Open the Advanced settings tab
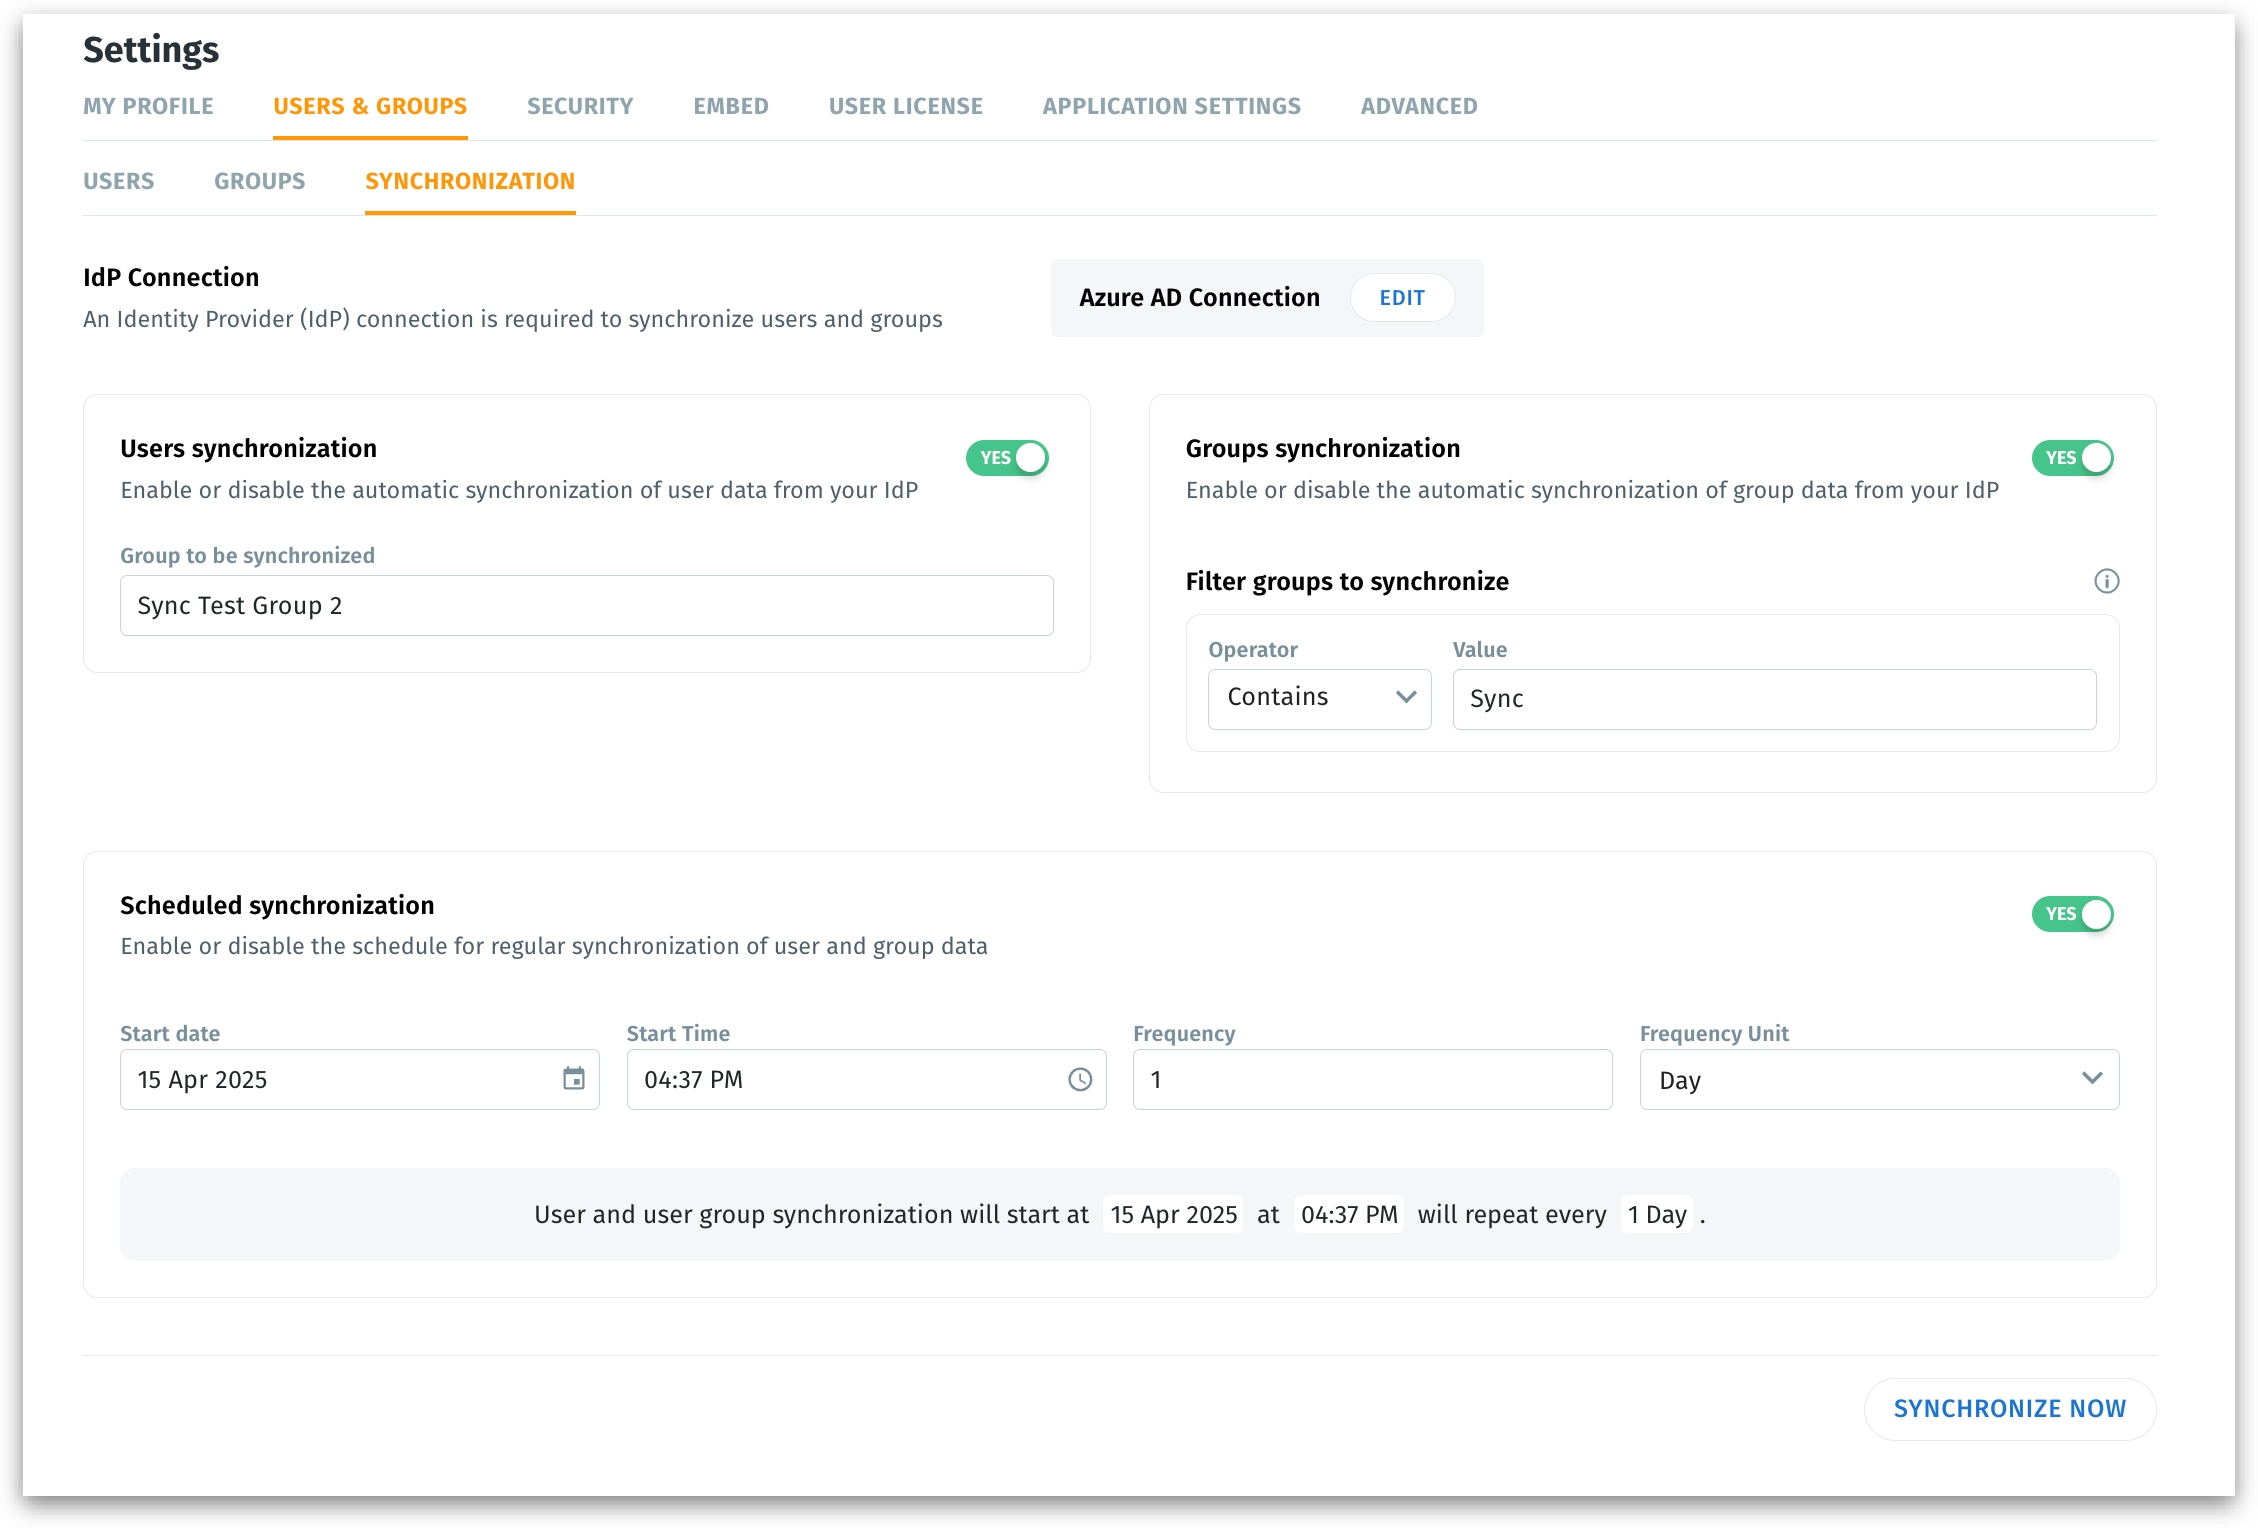This screenshot has width=2258, height=1528. click(1418, 106)
